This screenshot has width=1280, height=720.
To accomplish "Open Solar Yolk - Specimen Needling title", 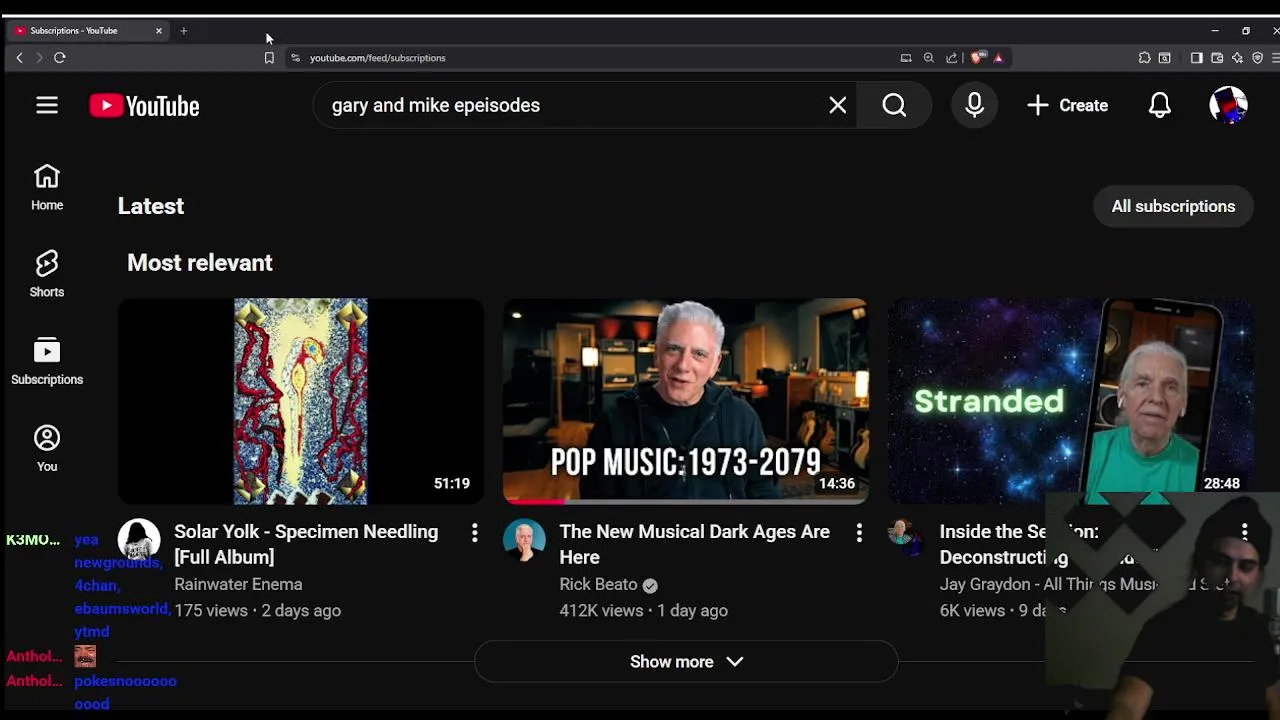I will (306, 544).
